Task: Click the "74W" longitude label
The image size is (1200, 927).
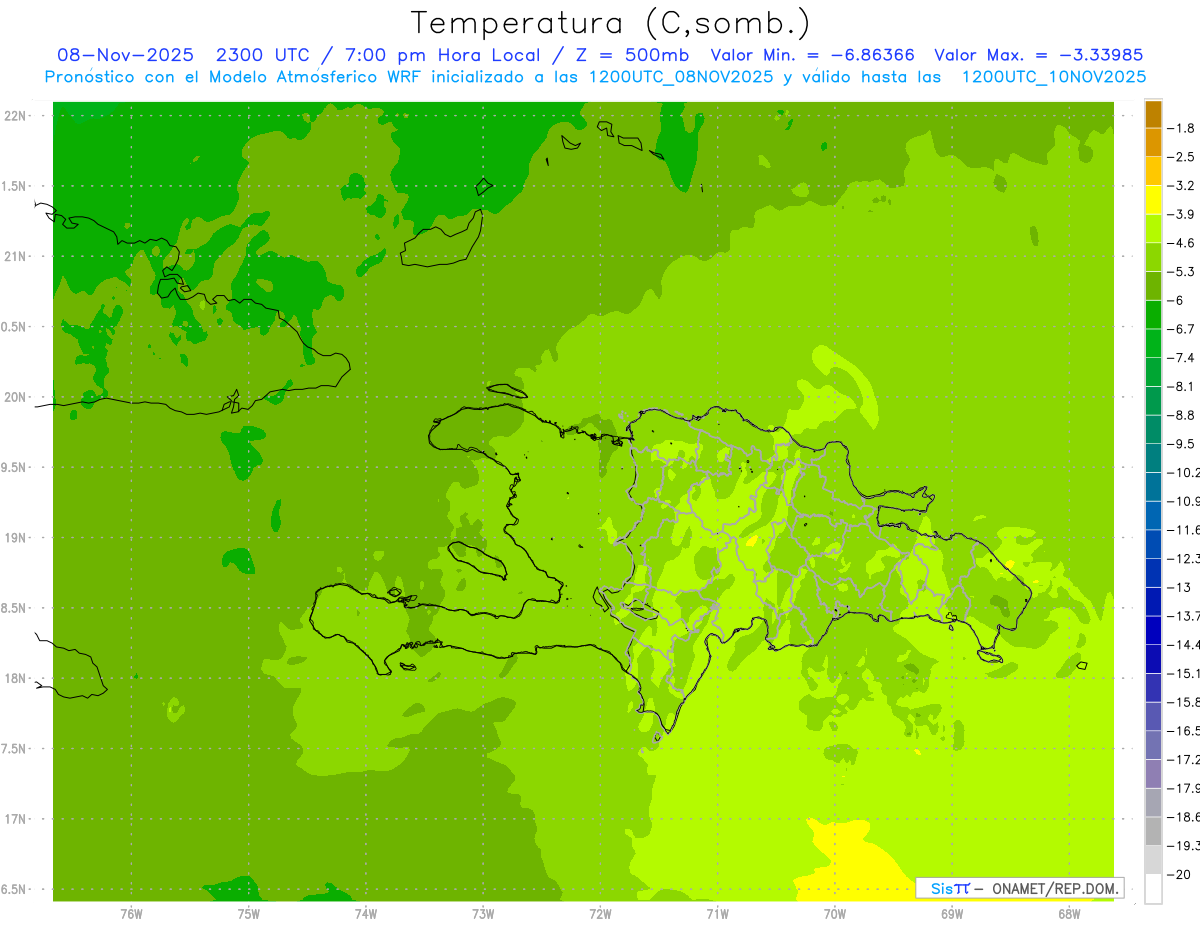Action: [x=366, y=913]
